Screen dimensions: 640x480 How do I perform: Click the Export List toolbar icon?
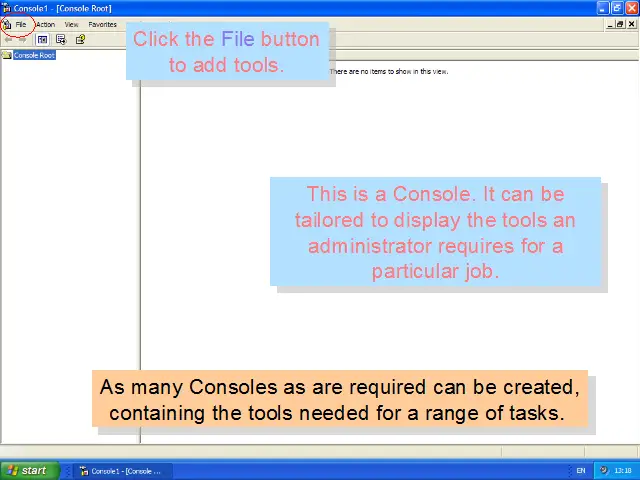click(x=61, y=40)
